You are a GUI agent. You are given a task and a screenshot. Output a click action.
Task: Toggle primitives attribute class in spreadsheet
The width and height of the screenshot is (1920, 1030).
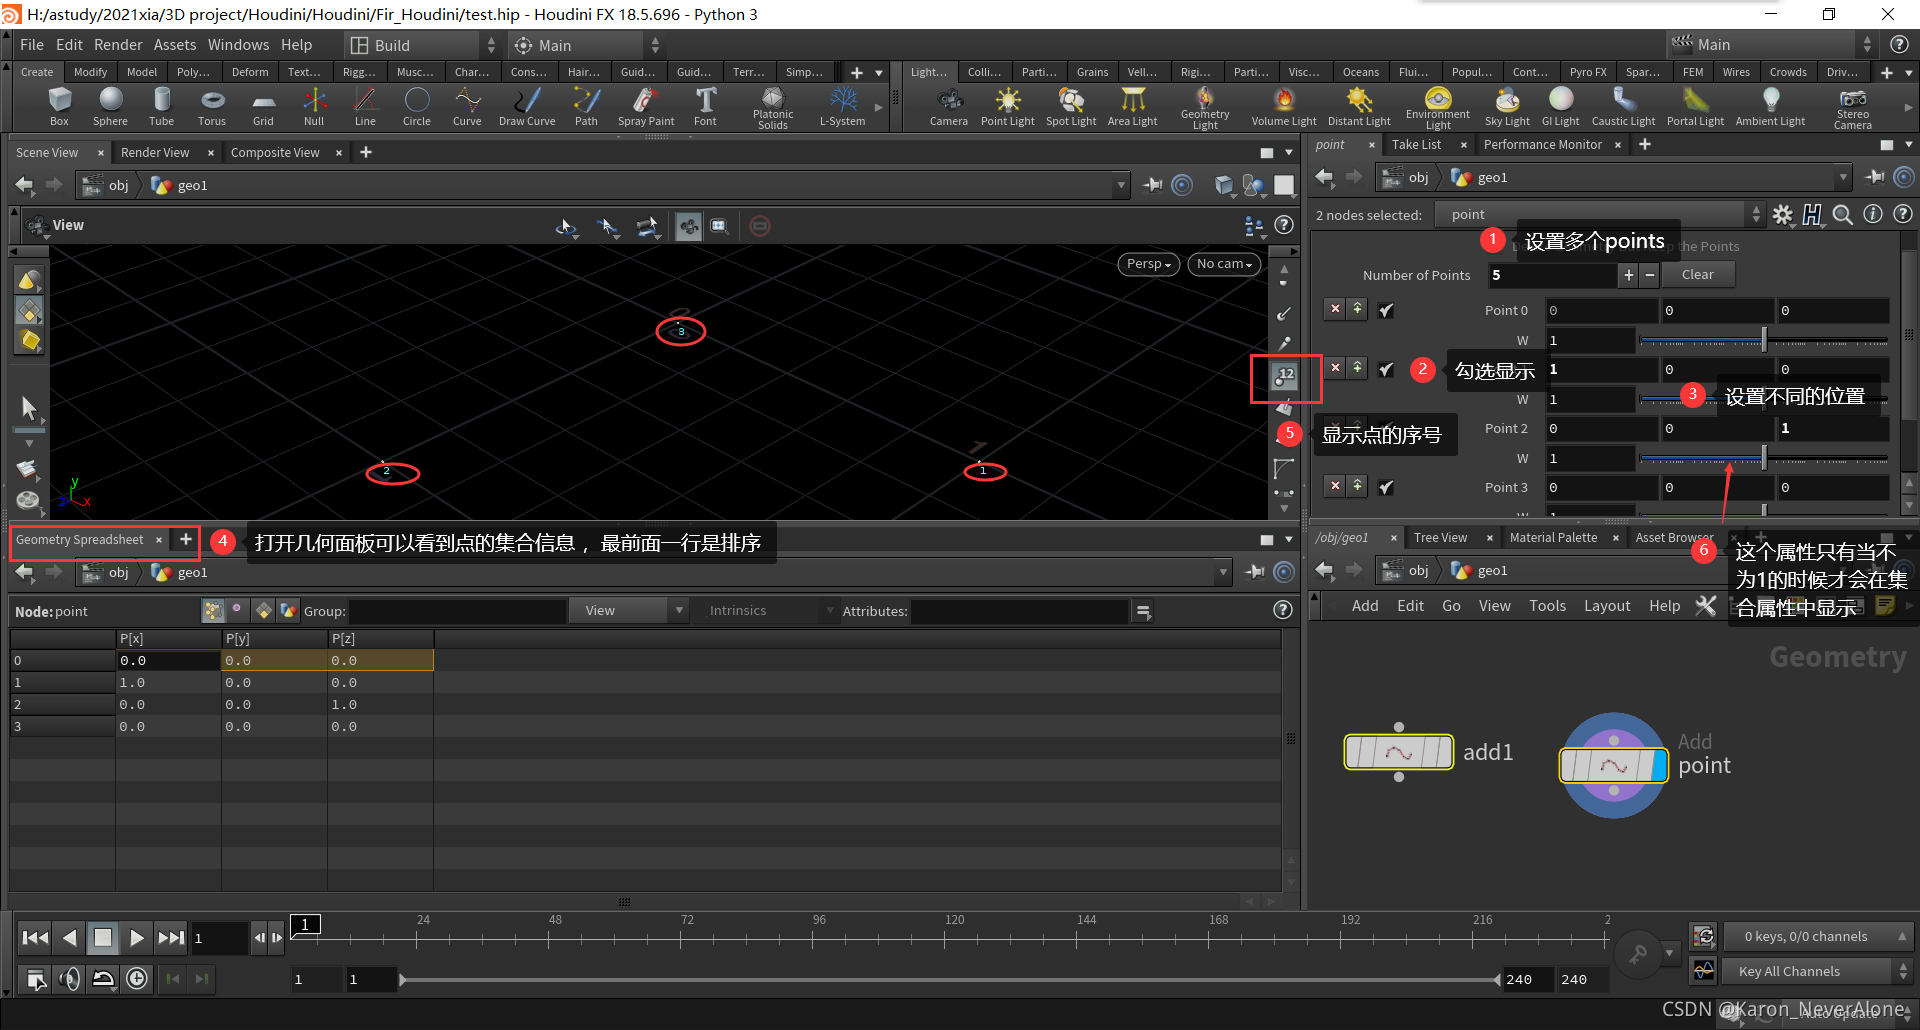coord(264,610)
